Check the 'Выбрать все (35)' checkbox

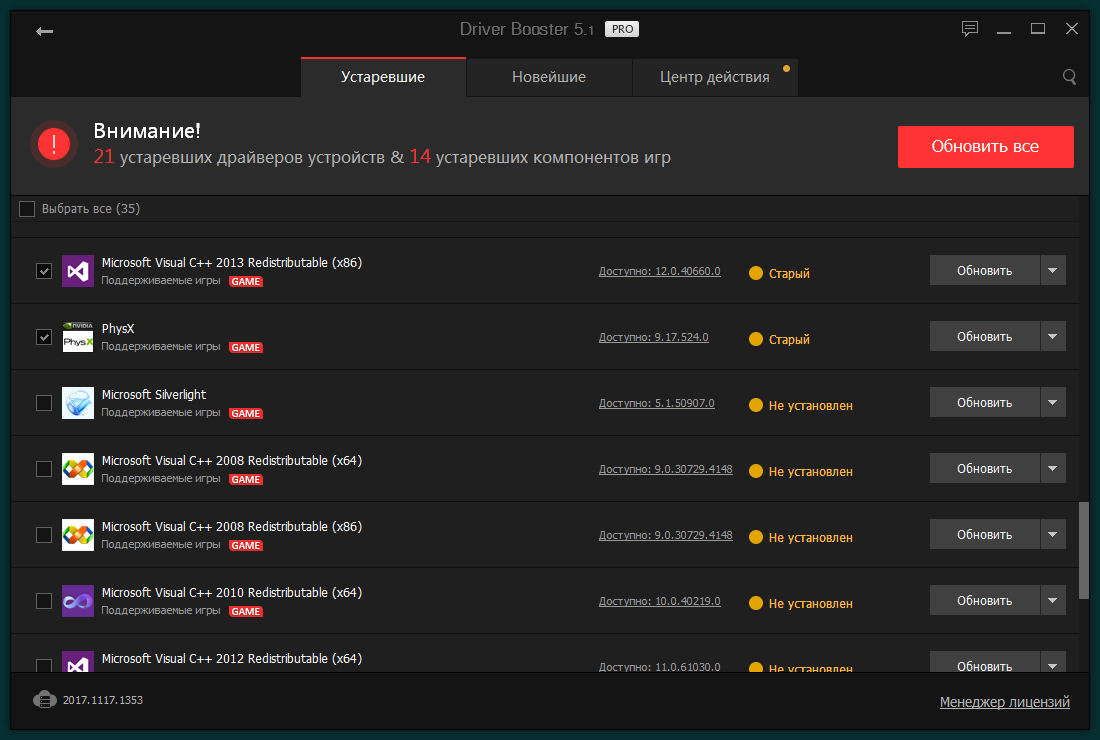27,209
